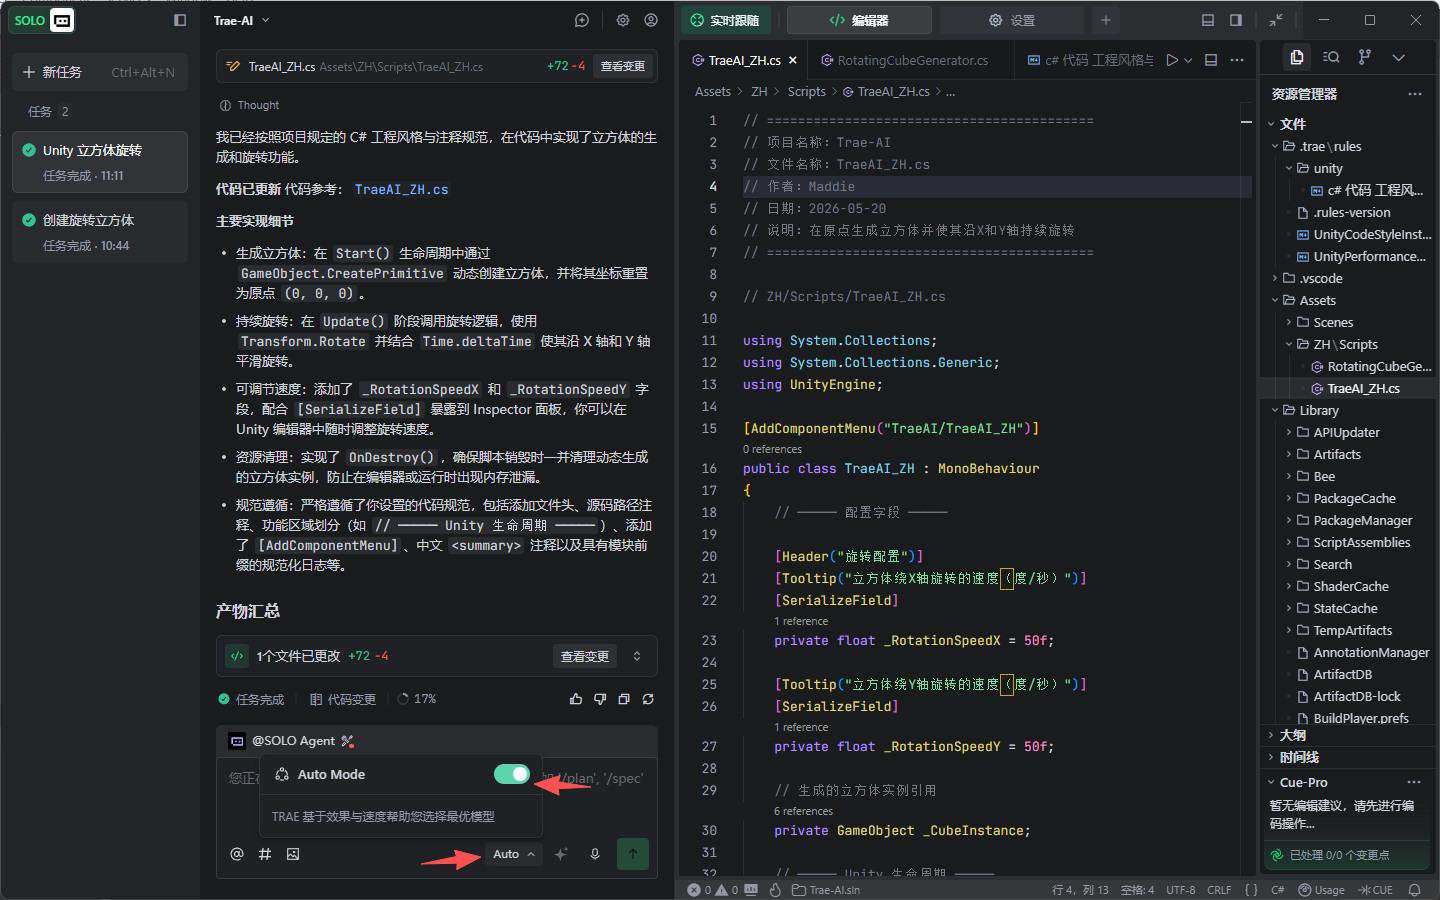Image resolution: width=1440 pixels, height=900 pixels.
Task: Click the 已处理 0/0 个变更点 status
Action: [1346, 855]
